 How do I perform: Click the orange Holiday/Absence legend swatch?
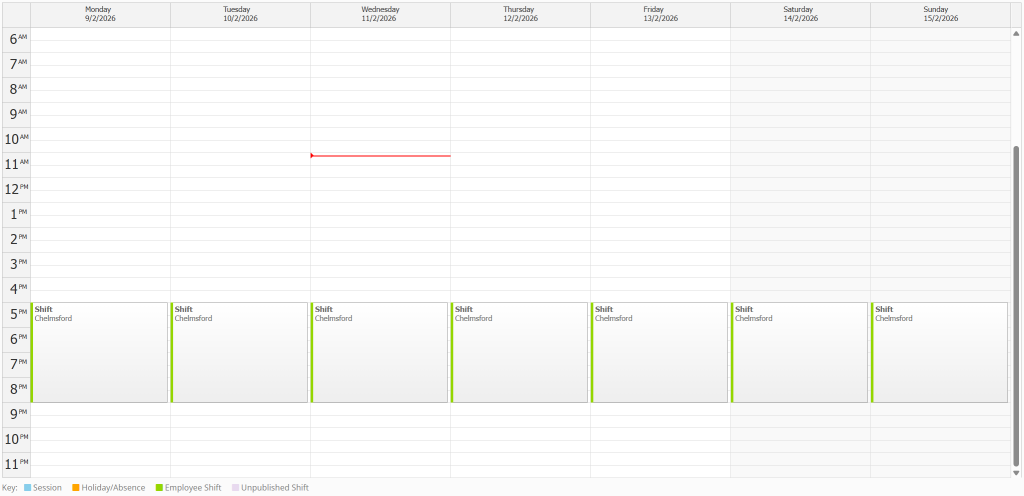[x=75, y=488]
